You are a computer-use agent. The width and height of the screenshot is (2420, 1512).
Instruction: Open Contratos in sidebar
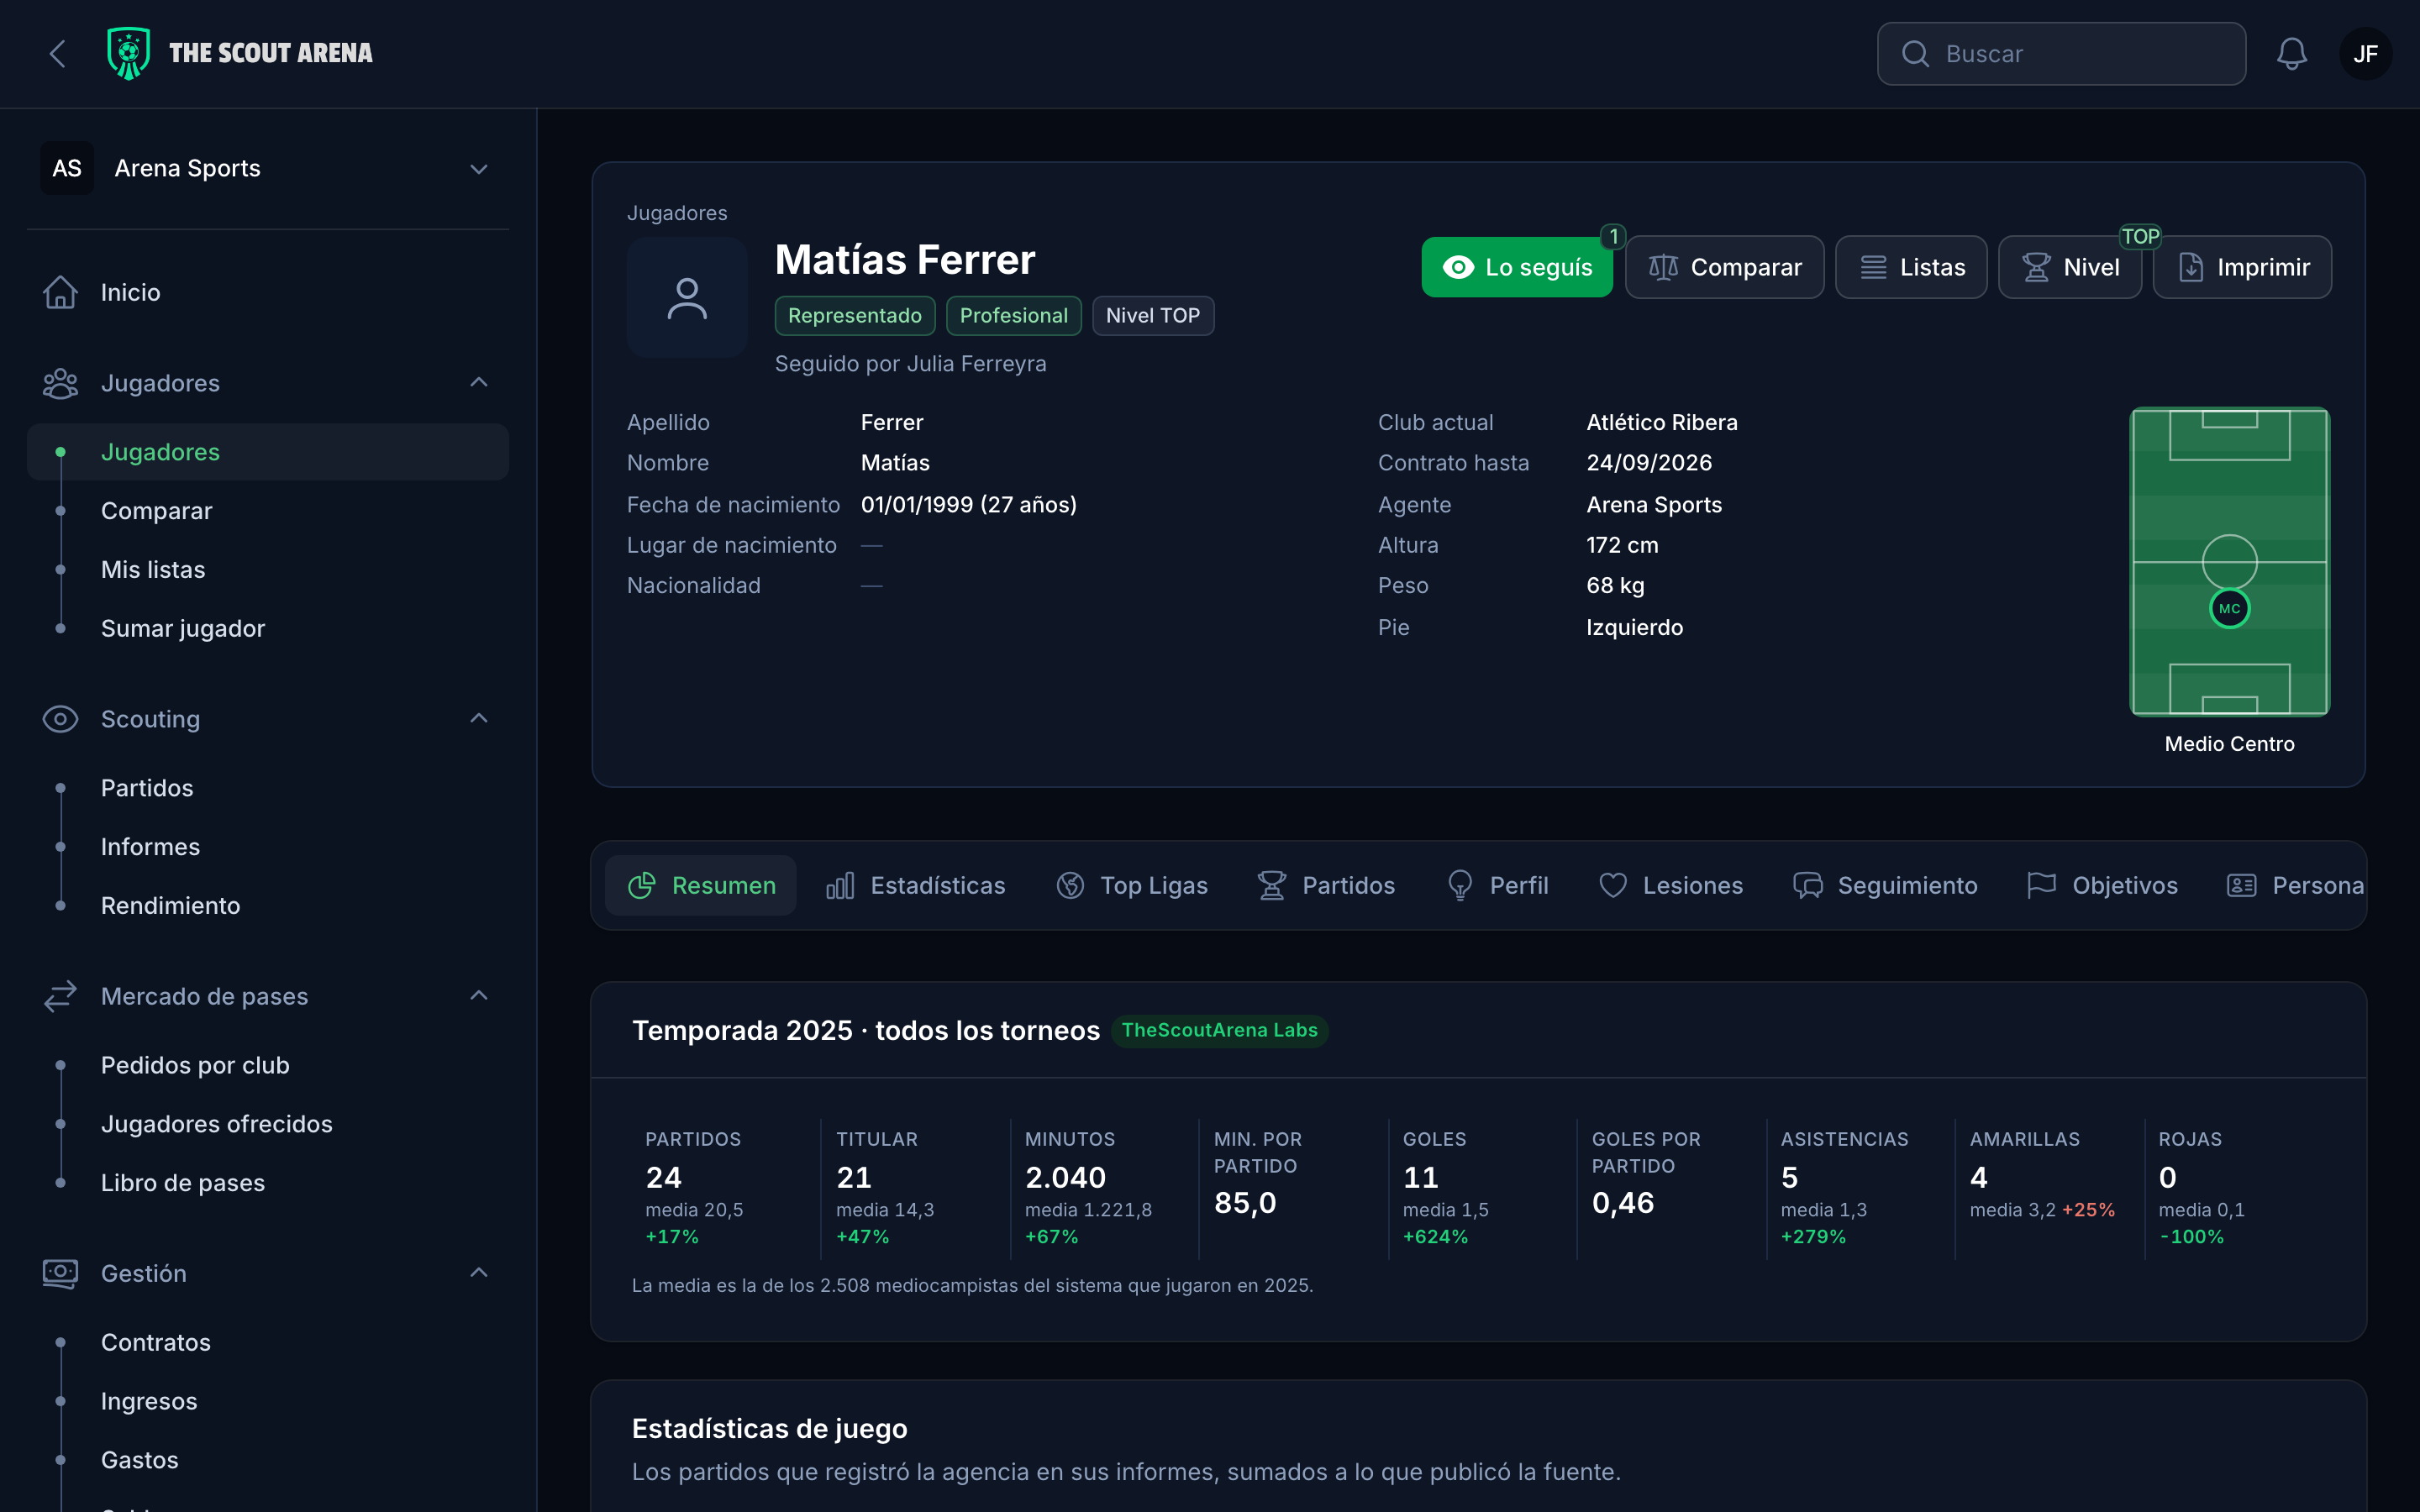pos(268,1342)
